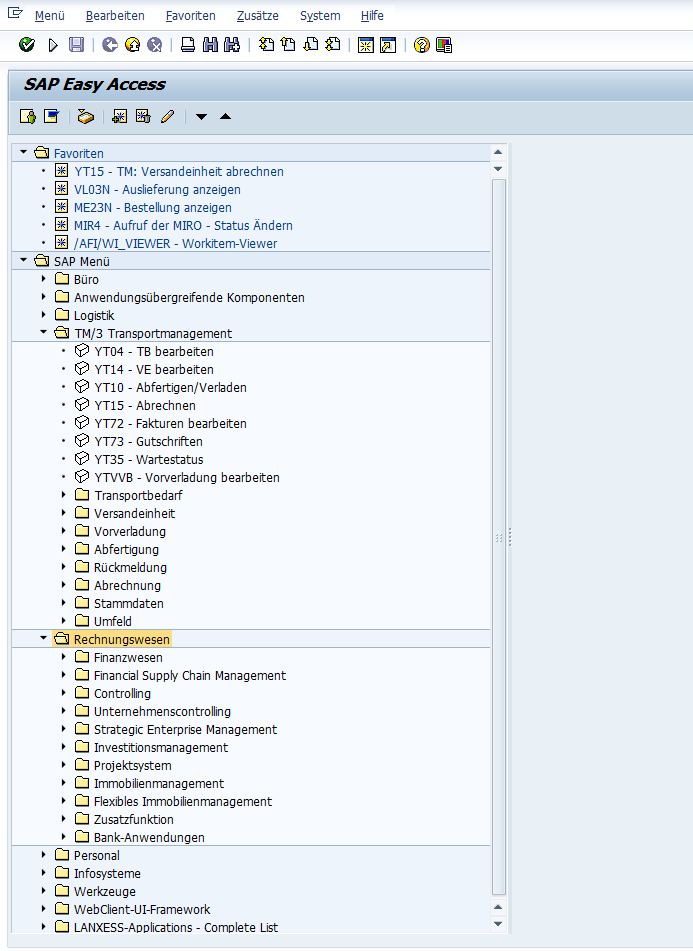Viewport: 693px width, 951px height.
Task: Click the Print icon
Action: (x=188, y=44)
